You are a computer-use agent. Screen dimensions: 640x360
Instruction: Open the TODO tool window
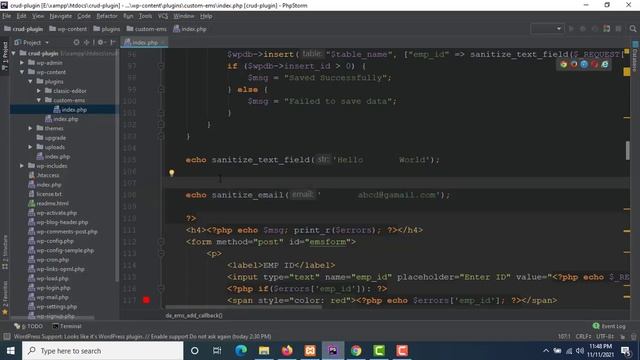[29, 326]
